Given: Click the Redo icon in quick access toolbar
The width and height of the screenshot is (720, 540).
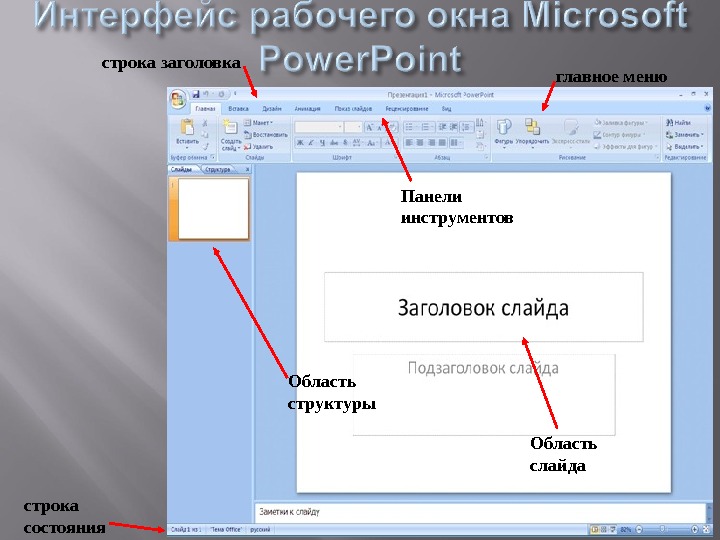Looking at the screenshot, I should click(x=221, y=94).
